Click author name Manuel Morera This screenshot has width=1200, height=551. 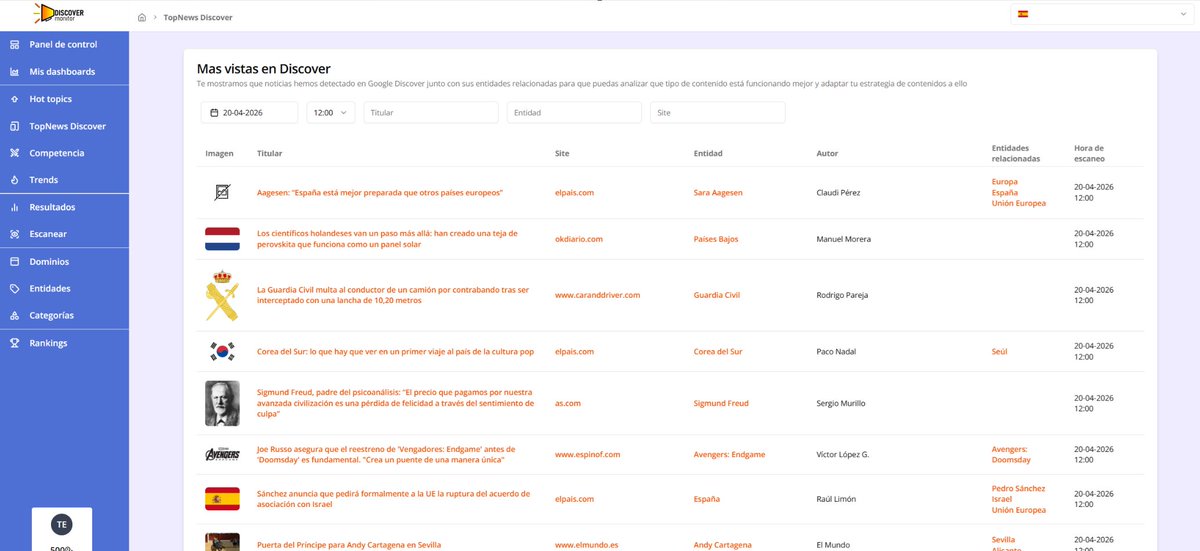[x=843, y=239]
